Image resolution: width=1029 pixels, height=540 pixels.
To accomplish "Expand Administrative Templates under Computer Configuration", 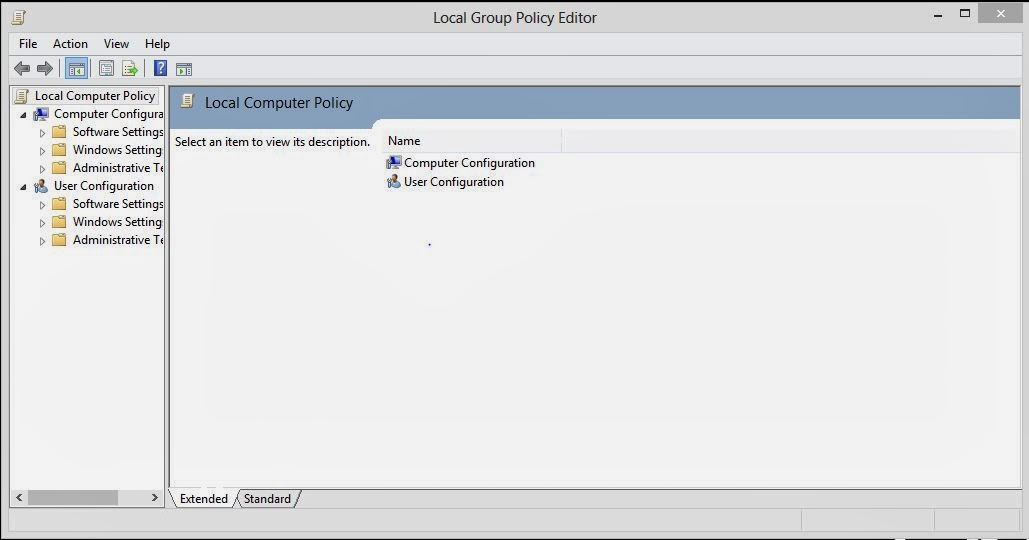I will point(43,169).
